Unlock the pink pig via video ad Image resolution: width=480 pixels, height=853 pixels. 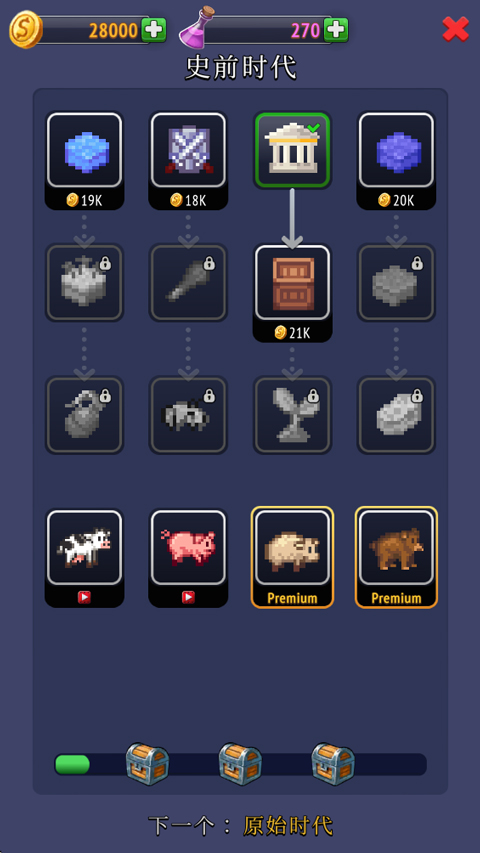[188, 558]
